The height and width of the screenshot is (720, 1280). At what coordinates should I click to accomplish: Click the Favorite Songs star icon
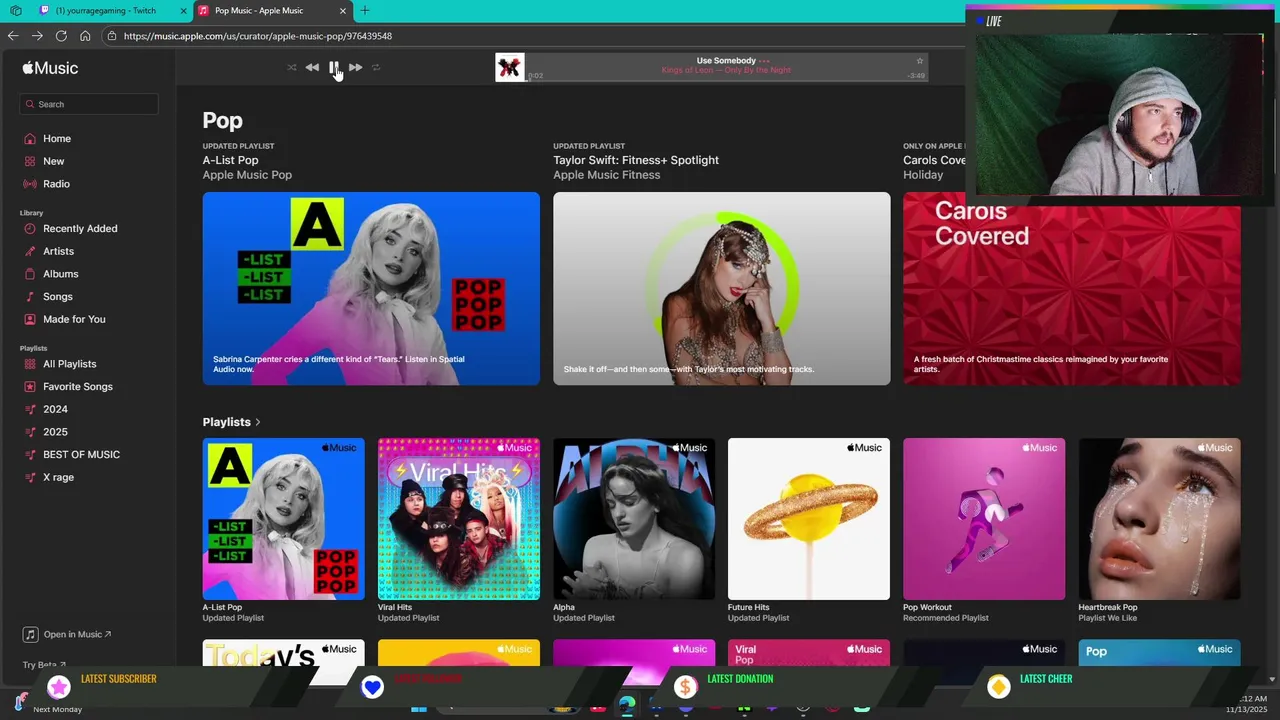pyautogui.click(x=30, y=387)
